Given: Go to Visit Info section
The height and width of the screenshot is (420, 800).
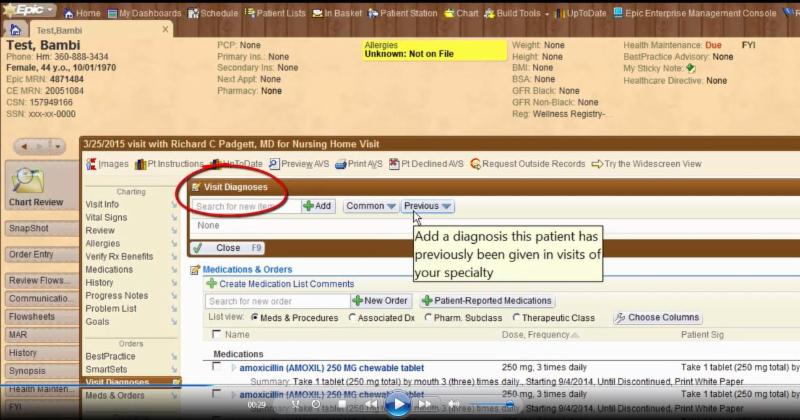Looking at the screenshot, I should (102, 204).
